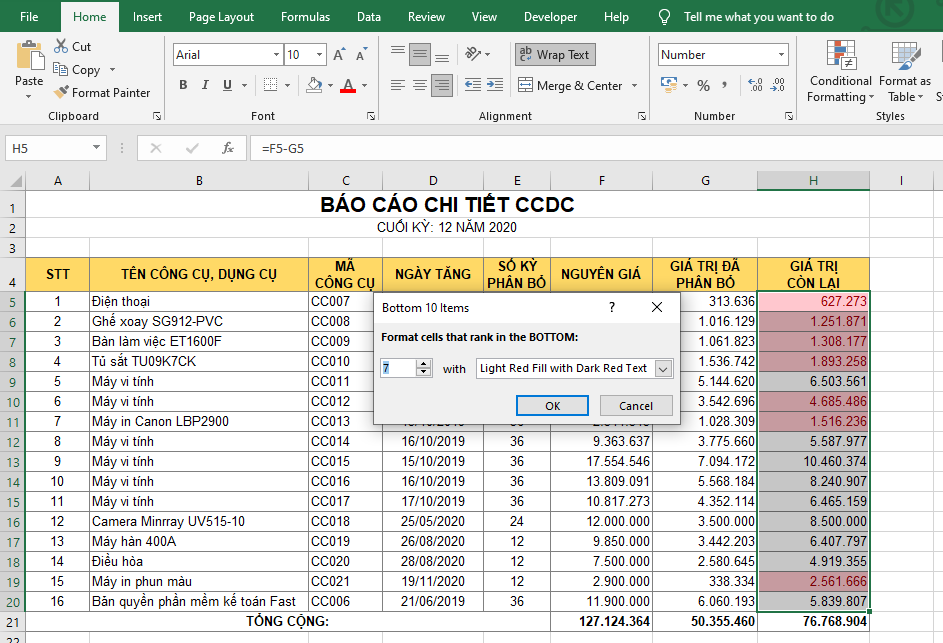
Task: Toggle Bold formatting
Action: pyautogui.click(x=183, y=86)
